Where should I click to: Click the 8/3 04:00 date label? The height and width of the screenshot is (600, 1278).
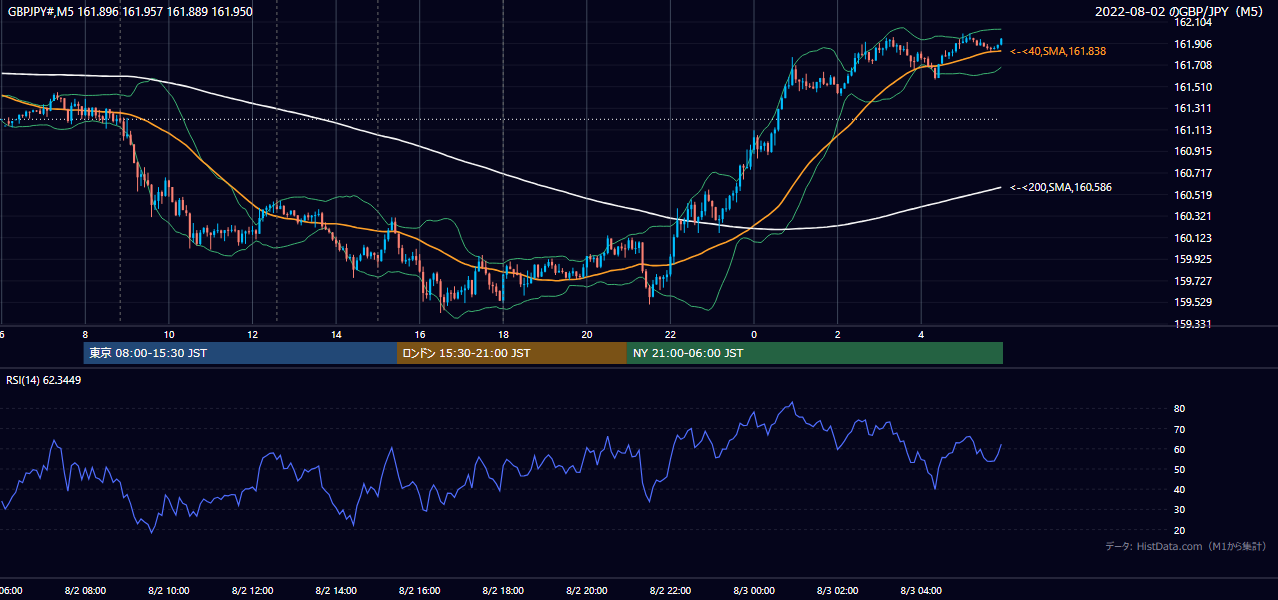tap(921, 591)
